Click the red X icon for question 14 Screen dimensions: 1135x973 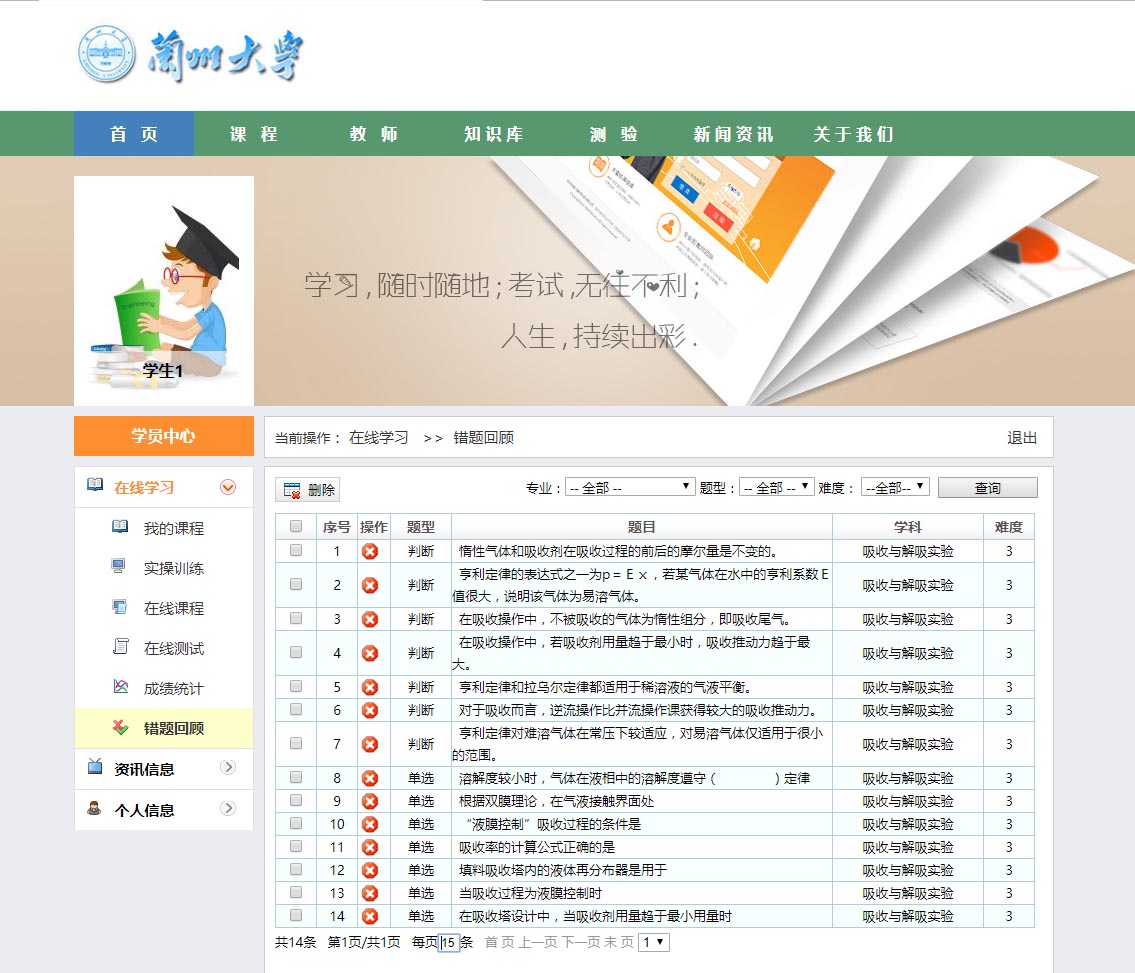coord(370,916)
